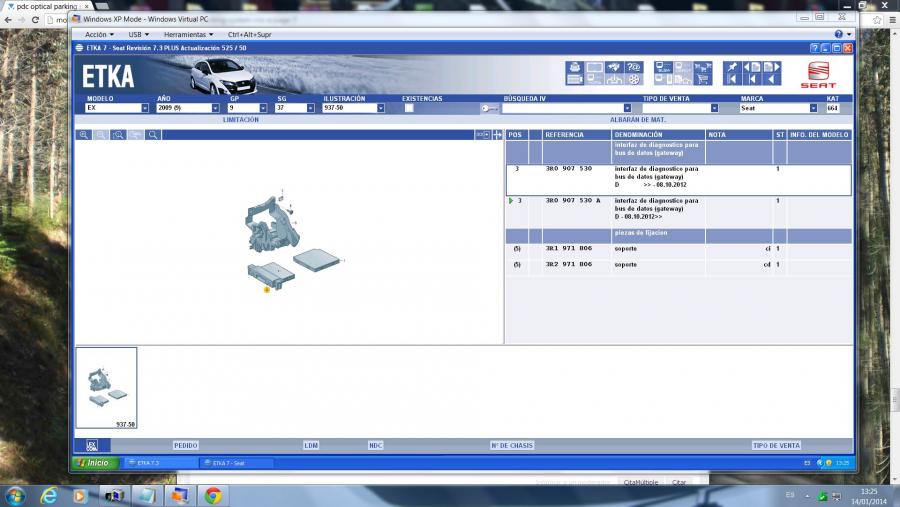Click the print icon in ETKA toolbar
This screenshot has width=900, height=507.
[x=575, y=67]
